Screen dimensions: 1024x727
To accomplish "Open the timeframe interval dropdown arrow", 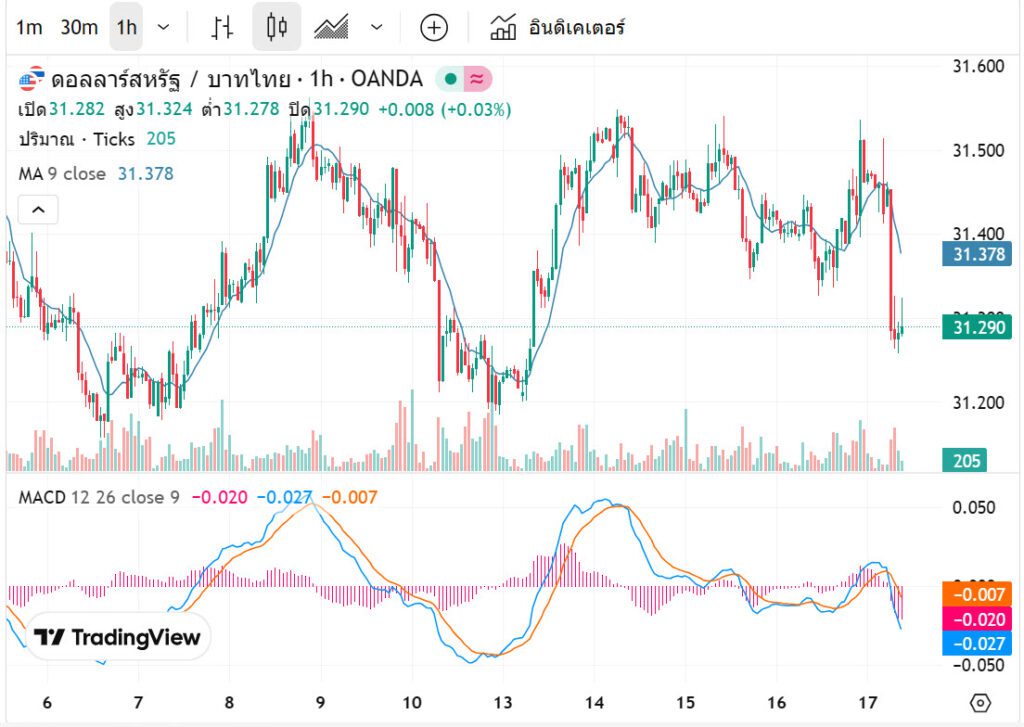I will coord(164,27).
